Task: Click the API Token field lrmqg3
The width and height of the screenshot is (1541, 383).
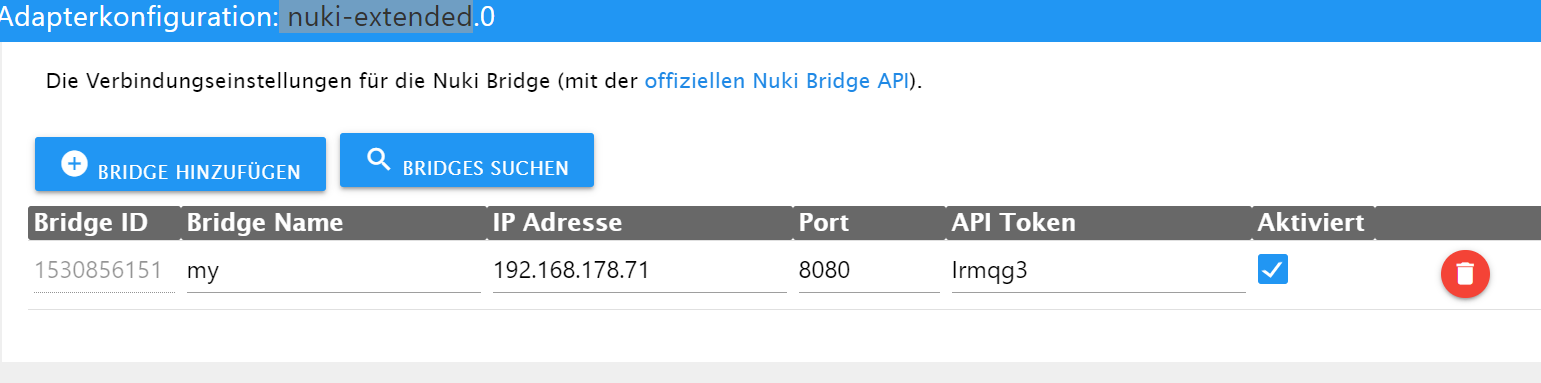Action: tap(1098, 271)
